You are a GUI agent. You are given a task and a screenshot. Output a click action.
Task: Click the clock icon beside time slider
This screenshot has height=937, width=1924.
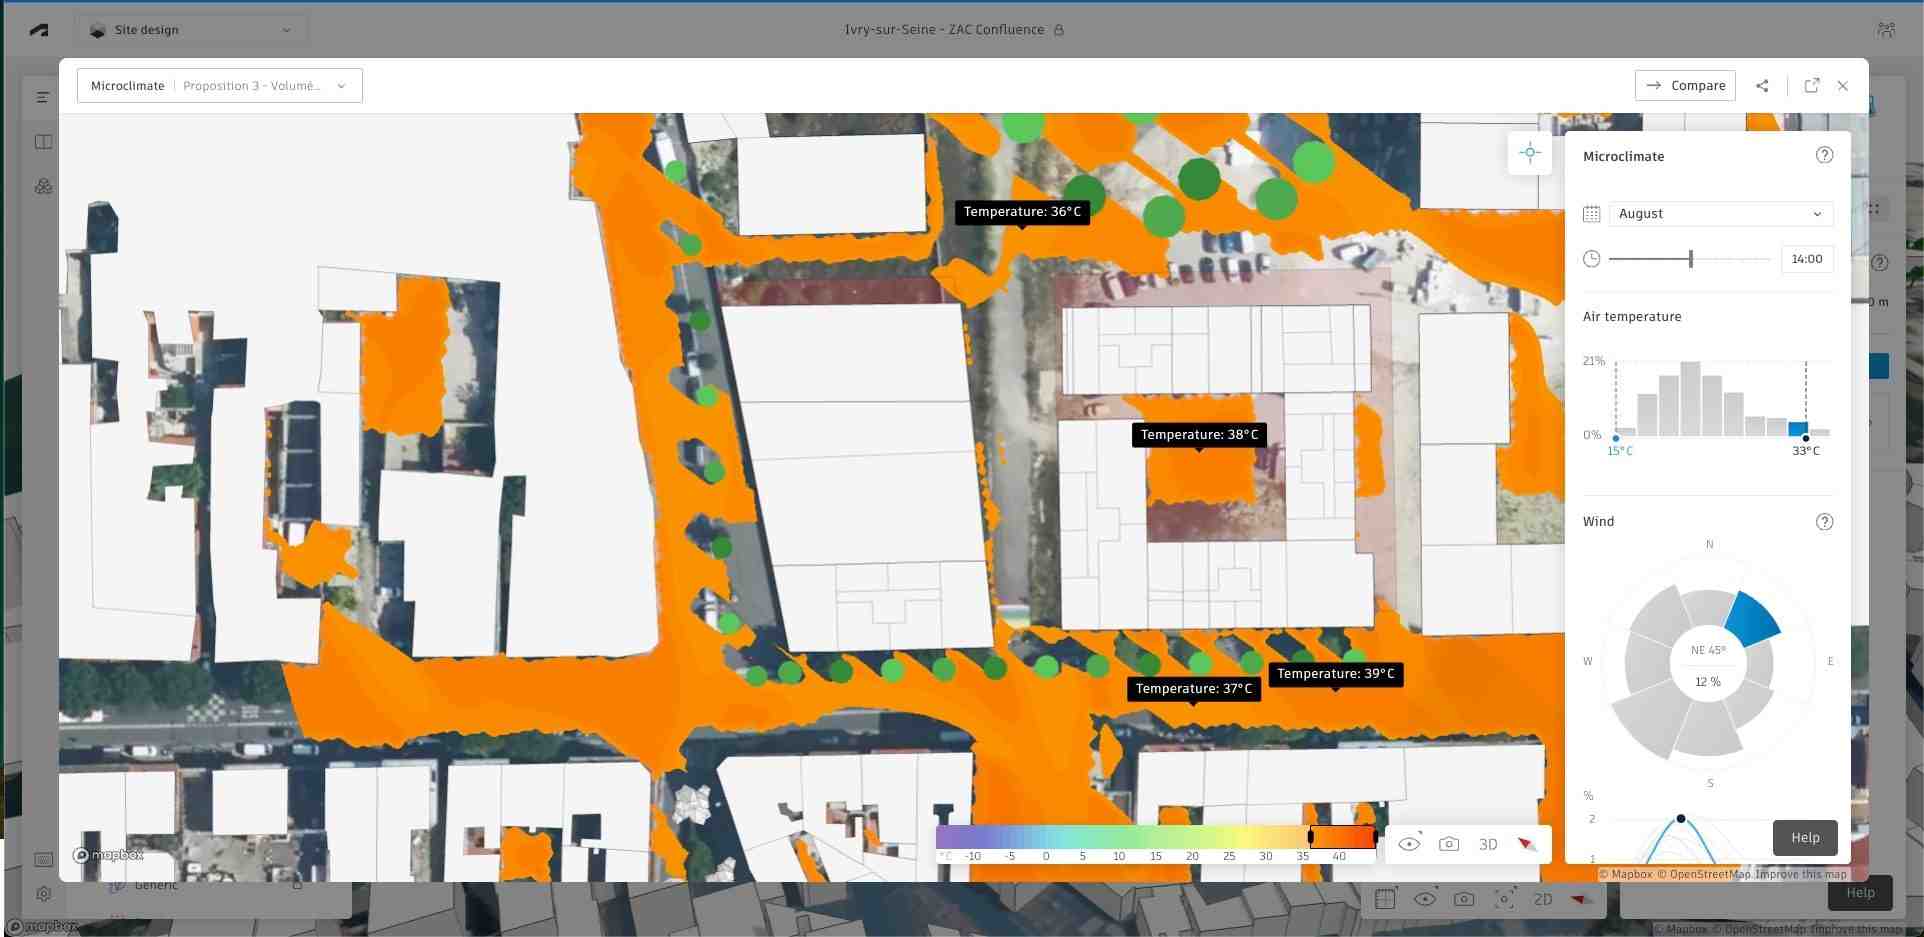click(1591, 259)
